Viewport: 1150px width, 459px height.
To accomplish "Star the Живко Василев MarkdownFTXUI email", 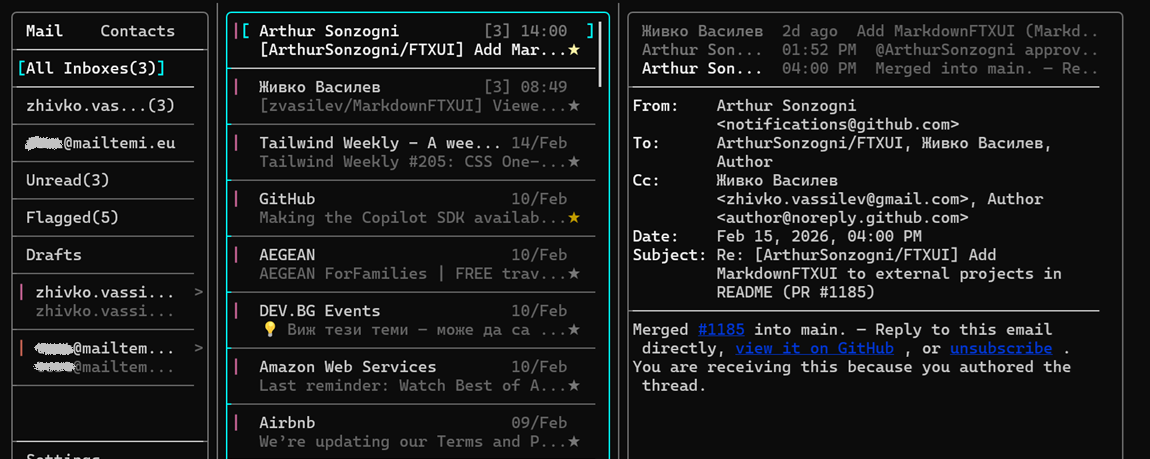I will point(574,106).
